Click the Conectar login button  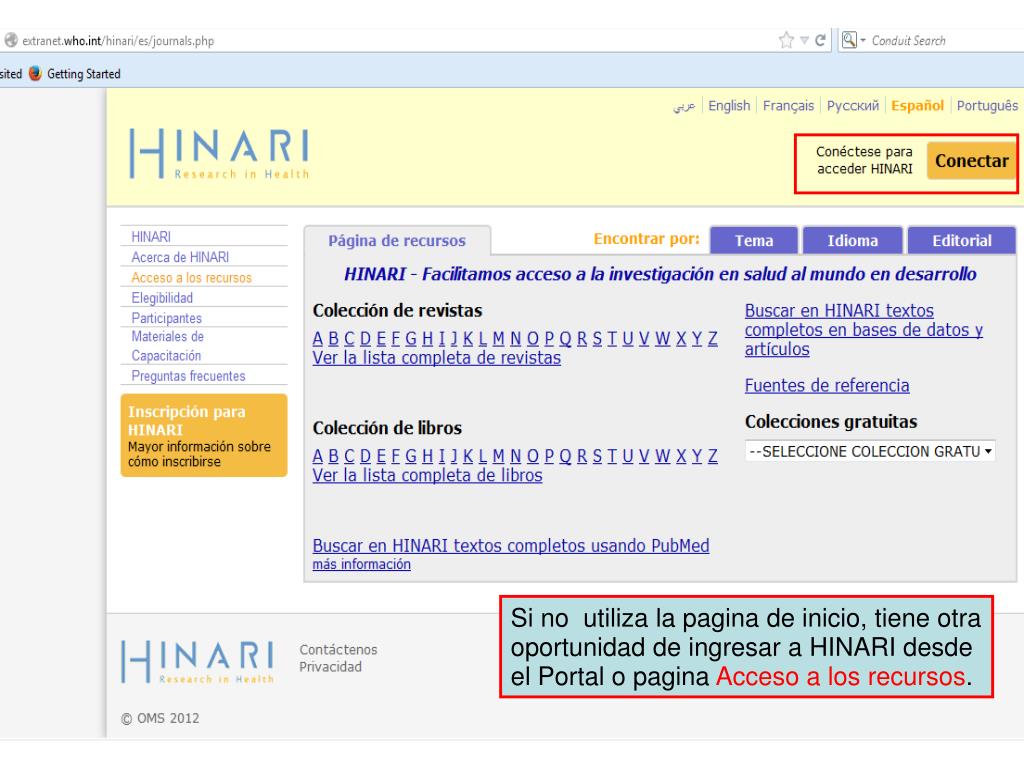[x=971, y=161]
